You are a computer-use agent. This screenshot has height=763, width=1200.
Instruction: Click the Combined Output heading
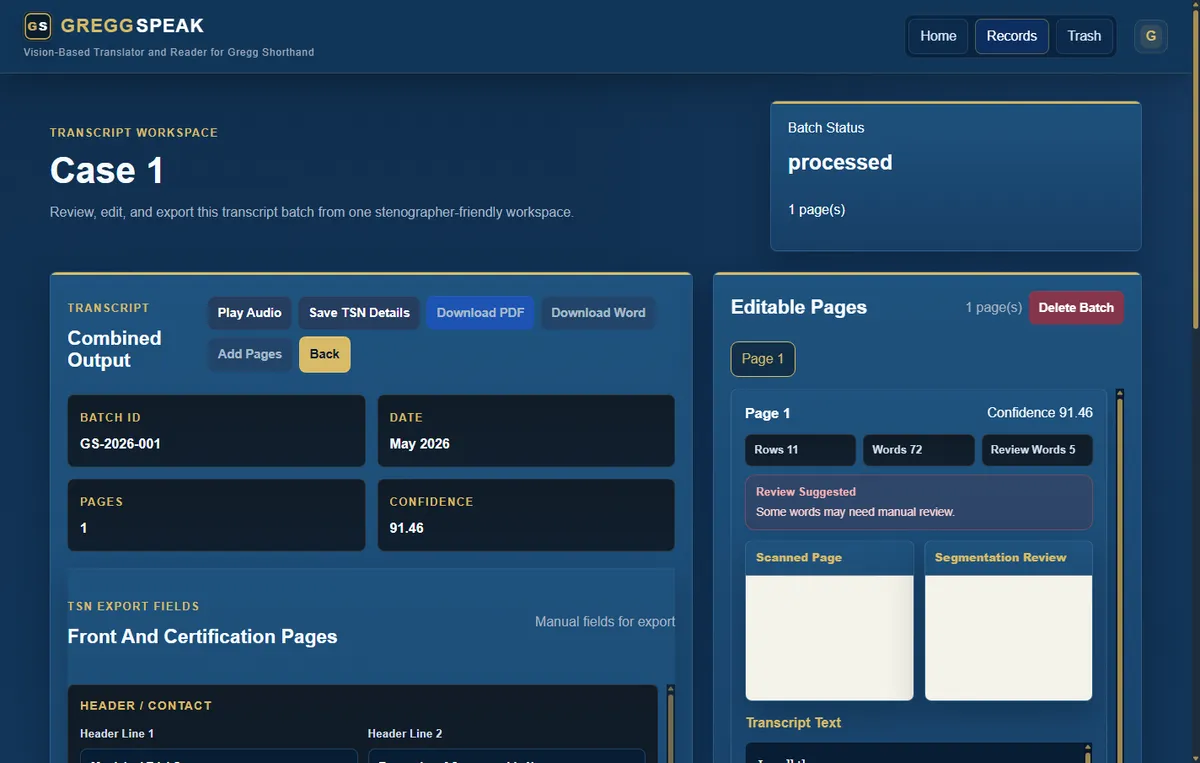[x=114, y=349]
